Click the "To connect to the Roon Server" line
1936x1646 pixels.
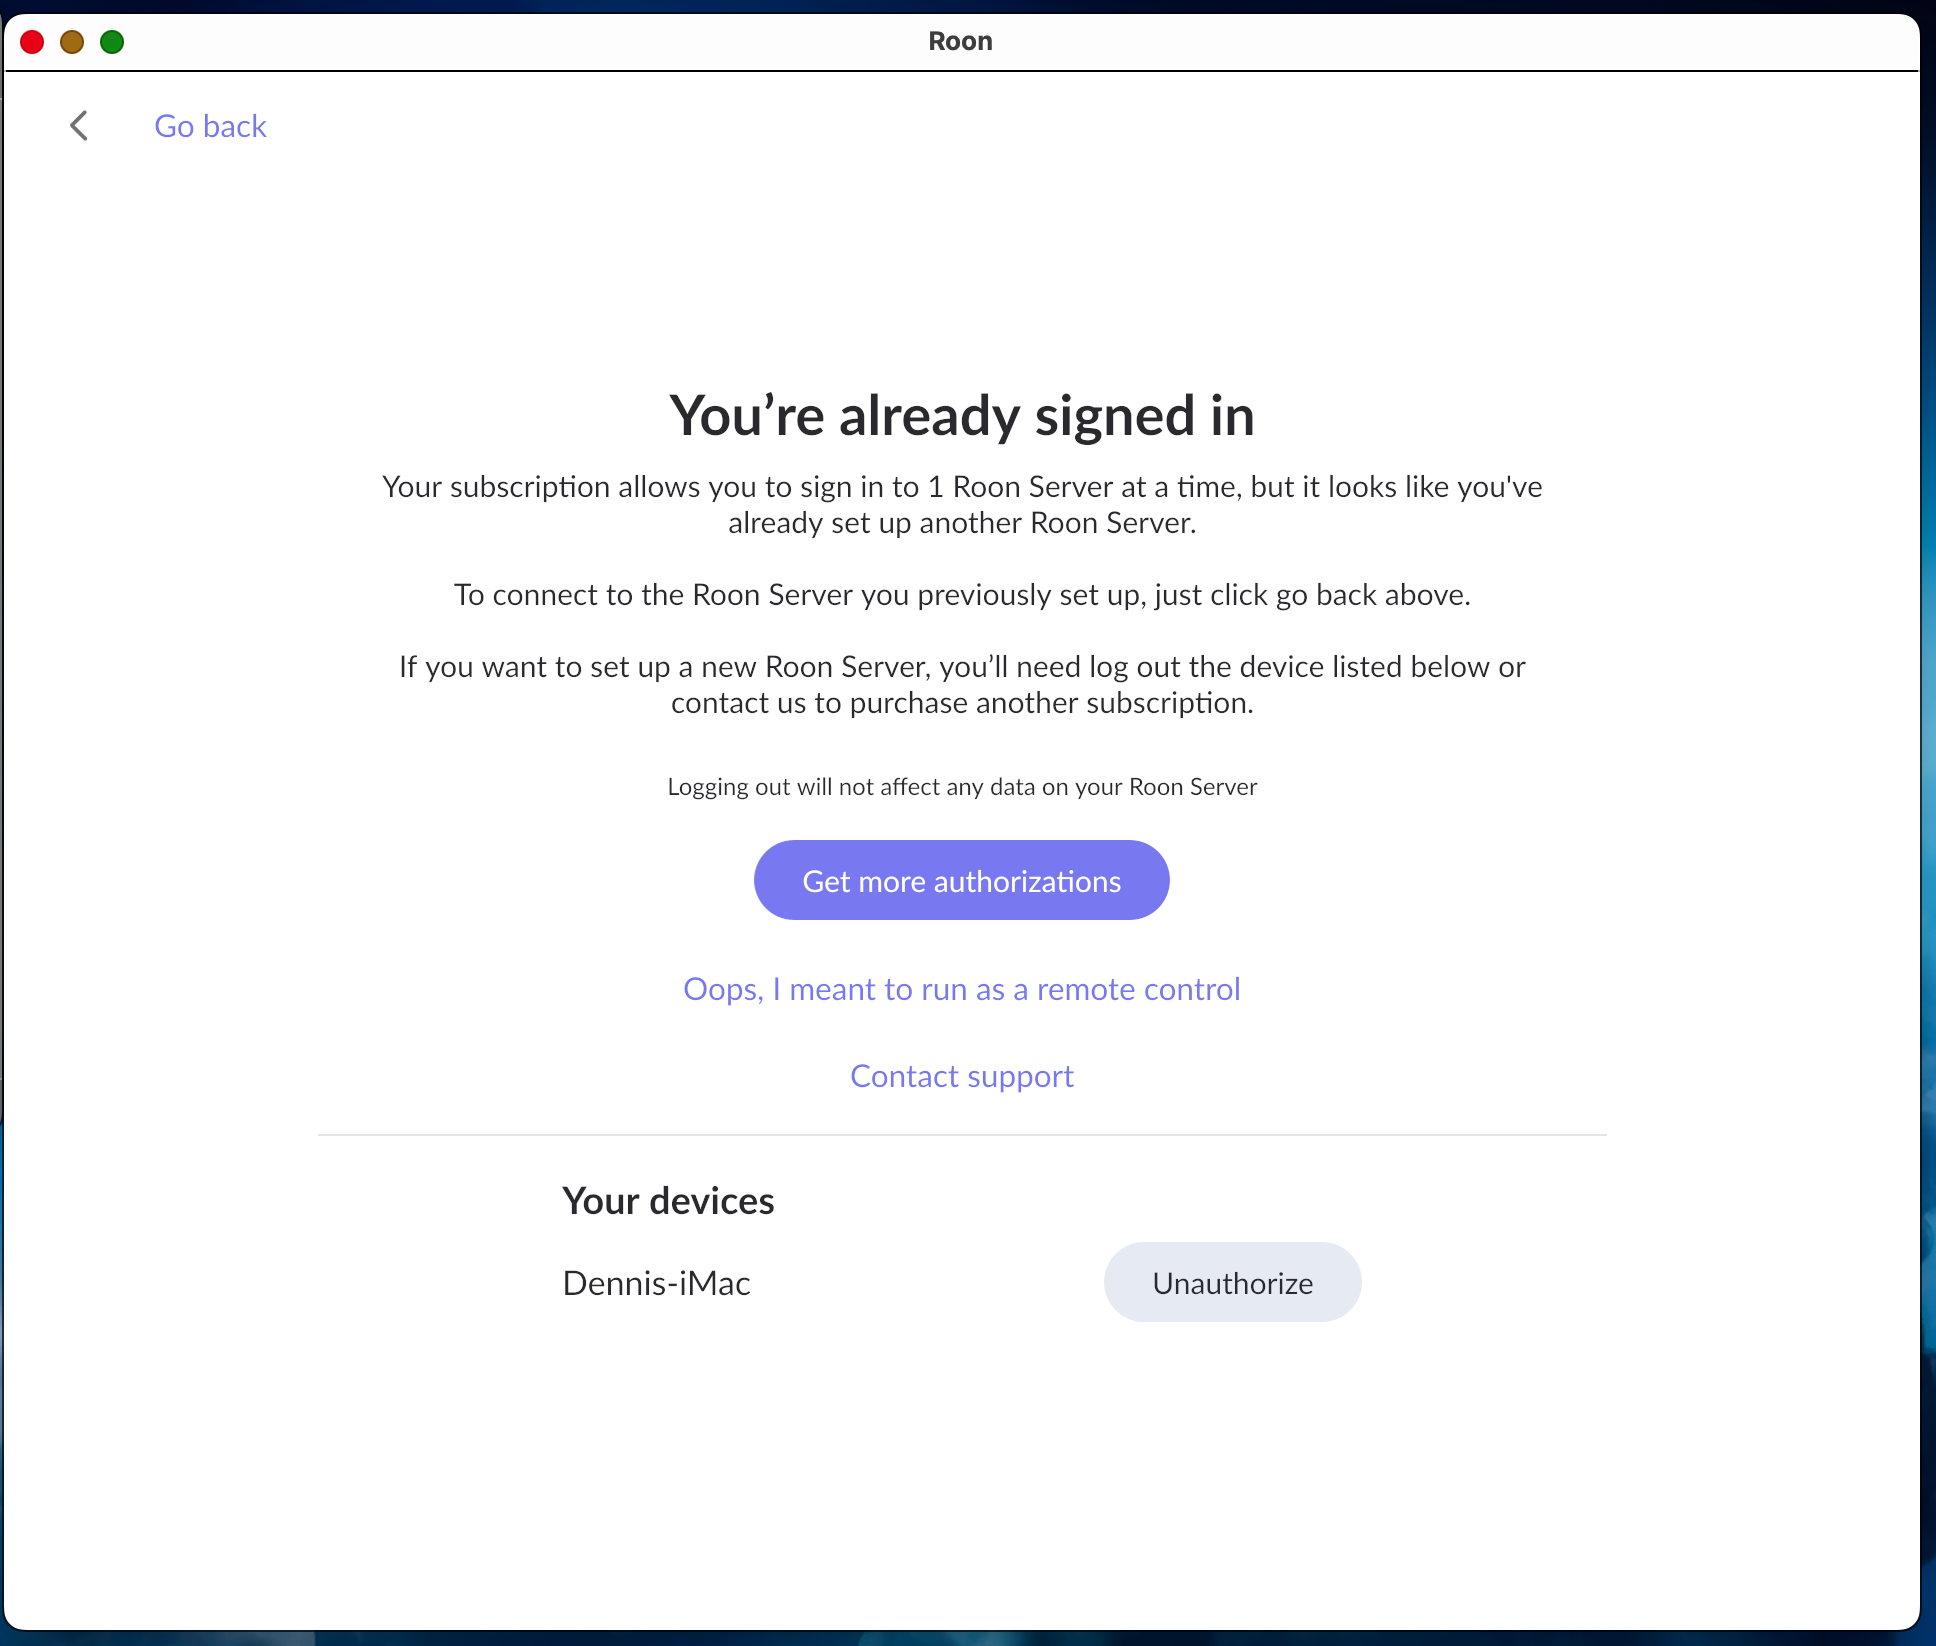click(x=961, y=595)
